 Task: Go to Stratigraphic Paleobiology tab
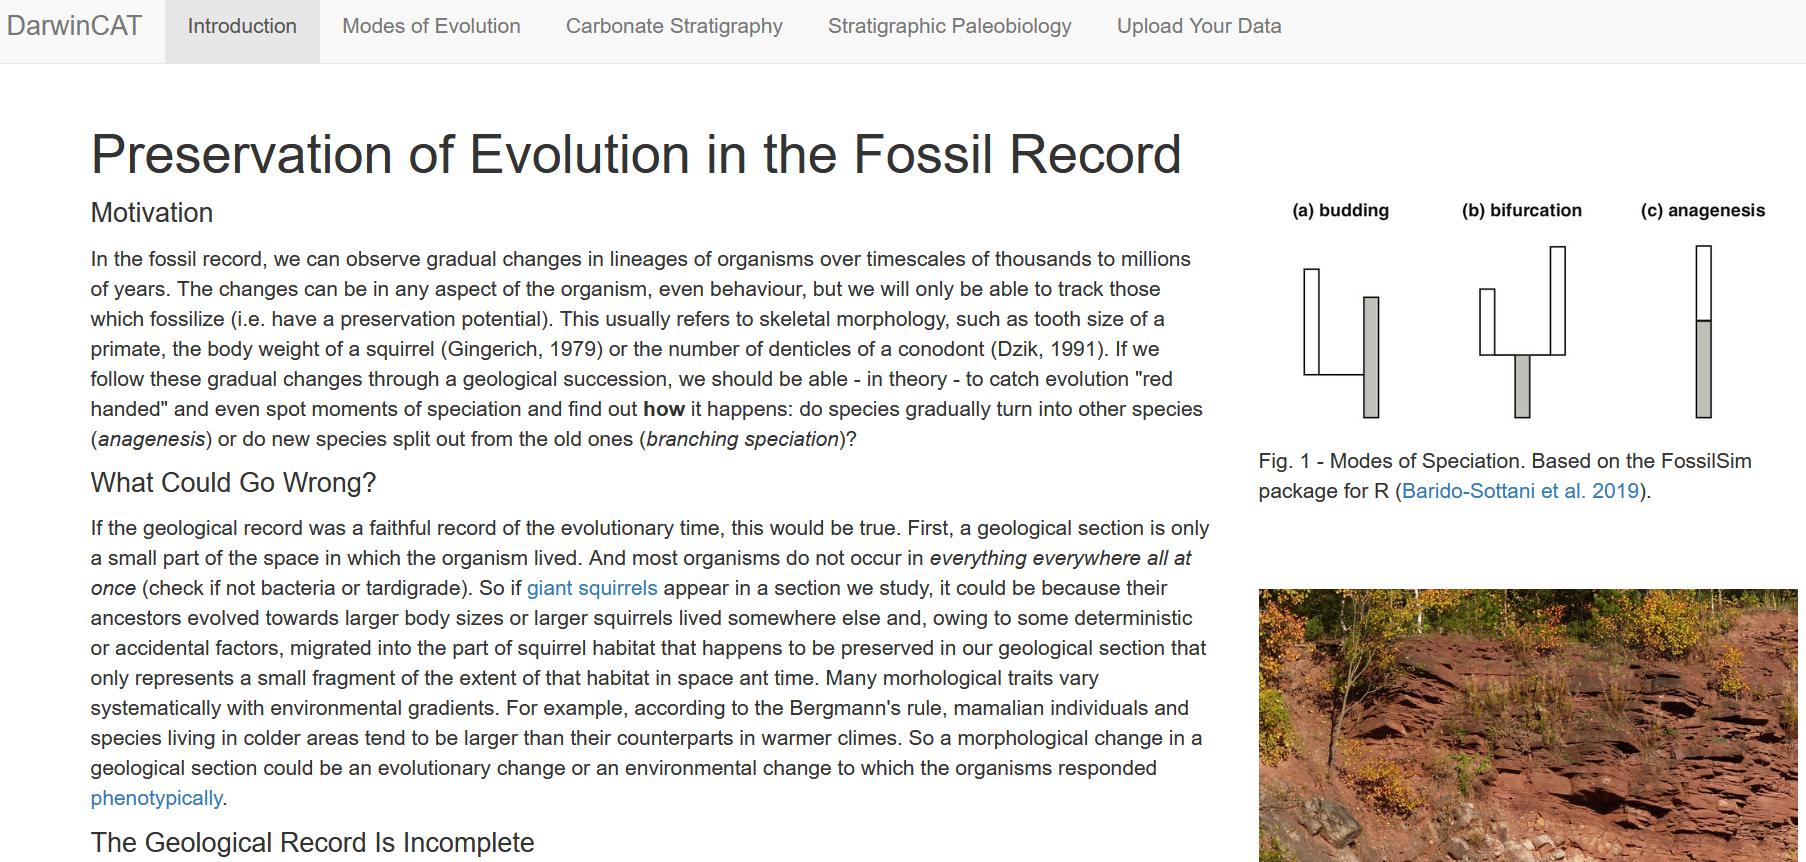point(949,27)
